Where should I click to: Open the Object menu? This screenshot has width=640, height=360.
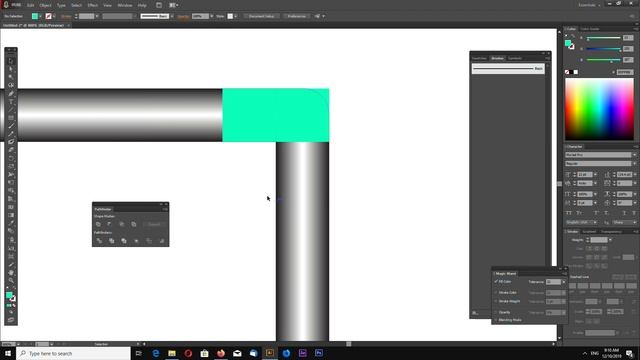point(45,5)
